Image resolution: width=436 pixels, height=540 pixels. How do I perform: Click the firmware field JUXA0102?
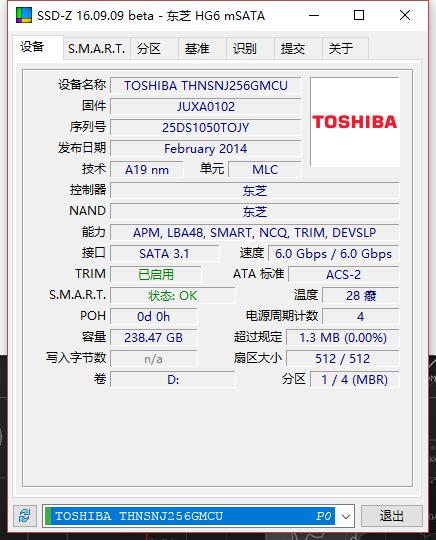coord(206,106)
